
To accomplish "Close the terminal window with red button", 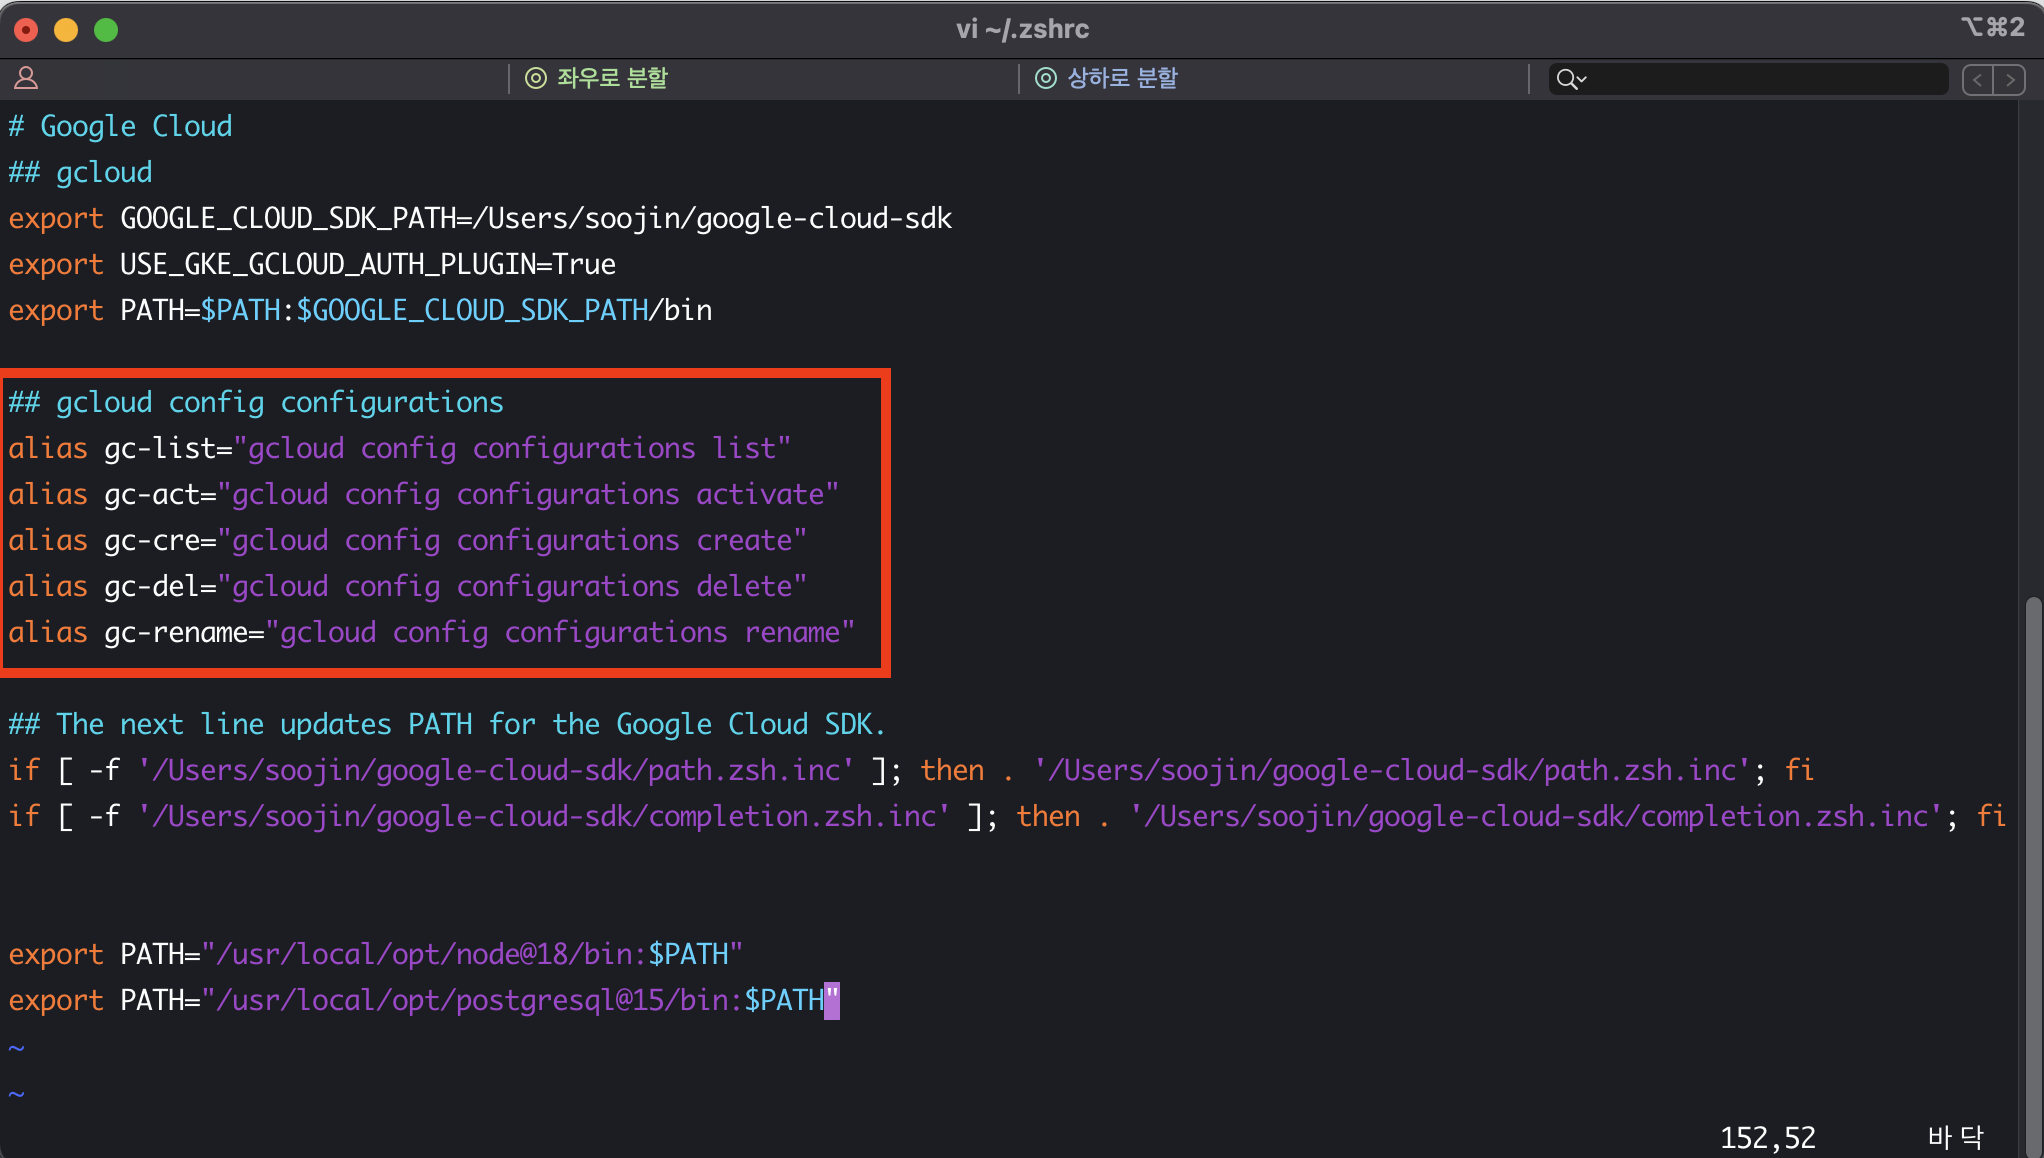I will tap(26, 30).
